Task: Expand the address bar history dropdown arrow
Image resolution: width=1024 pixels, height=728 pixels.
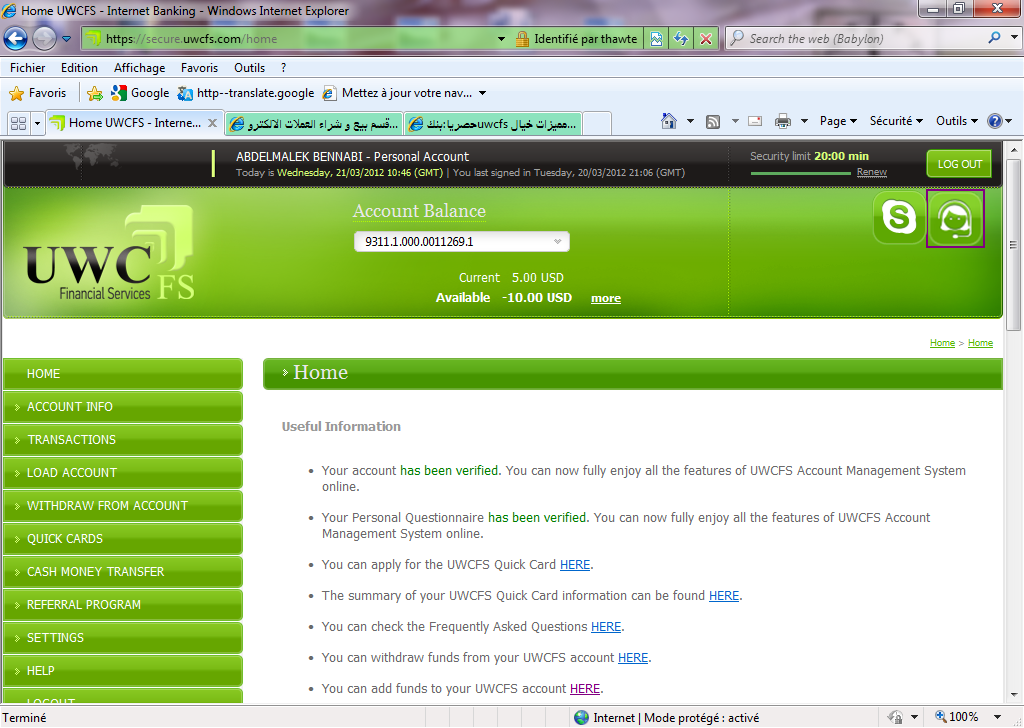Action: coord(502,39)
